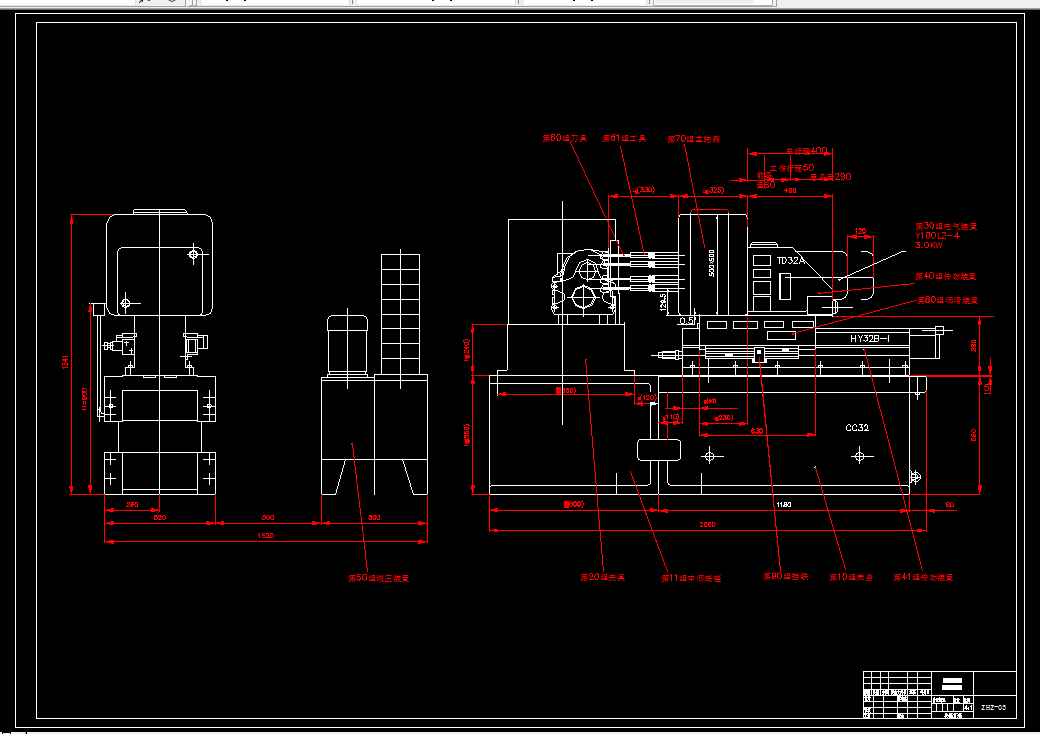Select the 1520 overall width dimension
This screenshot has width=1040, height=734.
pos(265,535)
